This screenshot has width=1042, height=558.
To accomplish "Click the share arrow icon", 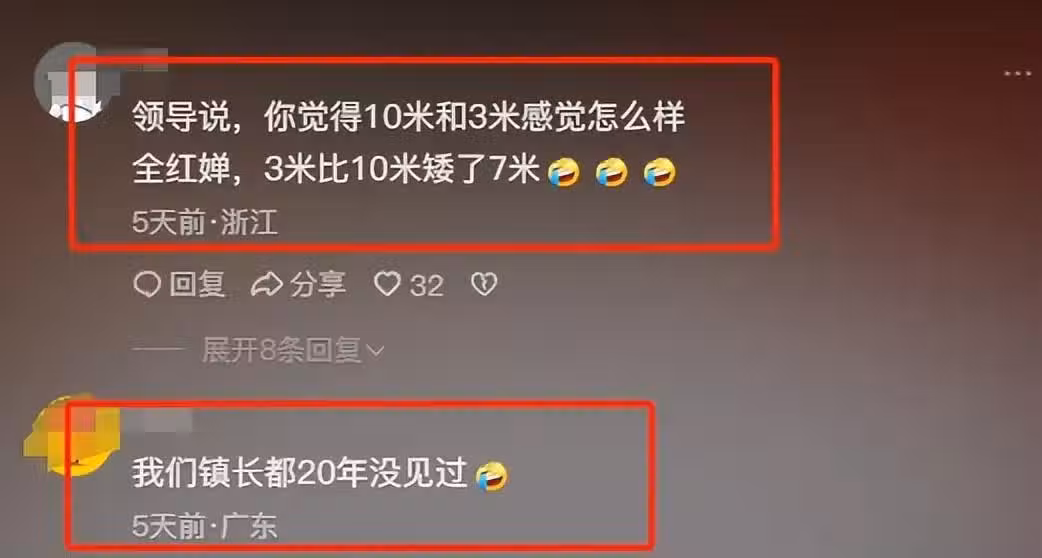I will (x=267, y=285).
